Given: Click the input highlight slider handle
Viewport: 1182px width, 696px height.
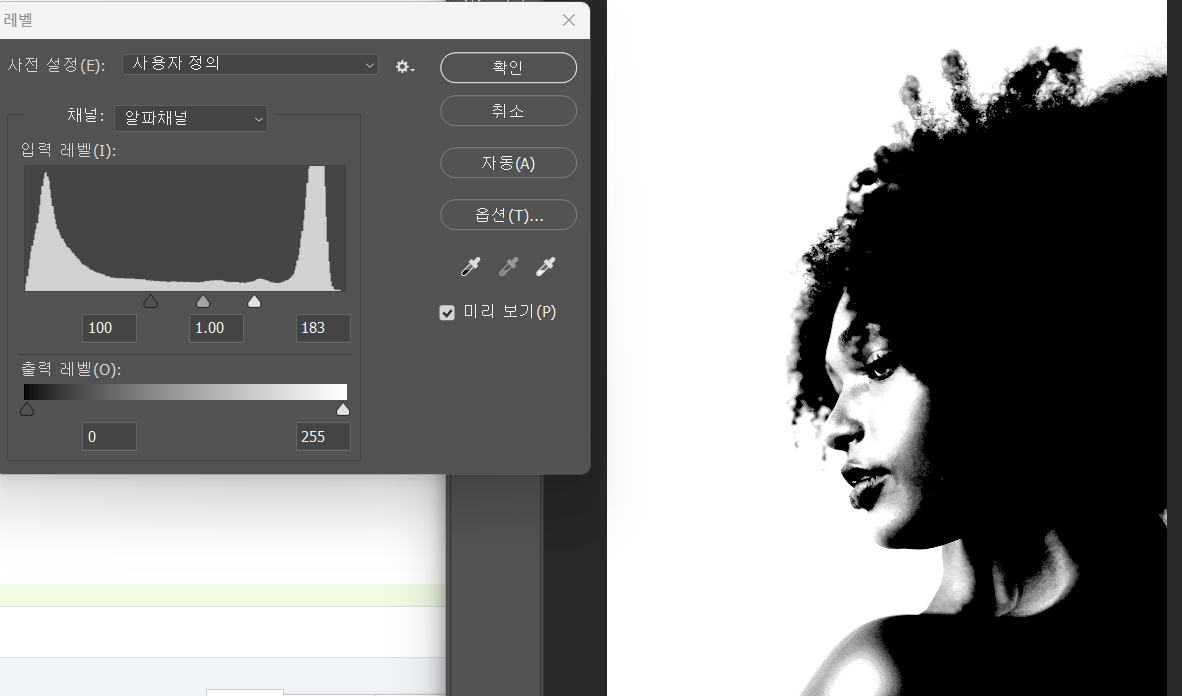Looking at the screenshot, I should (x=254, y=301).
